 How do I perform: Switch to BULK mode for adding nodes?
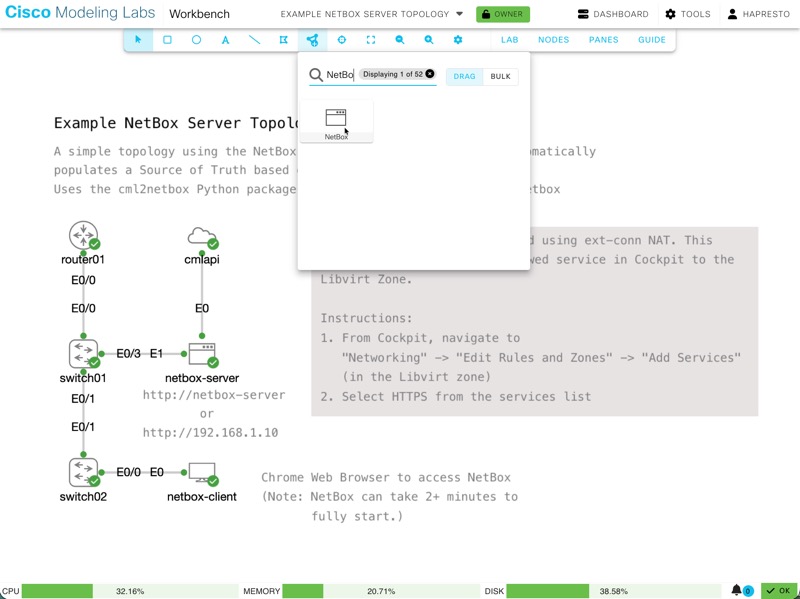coord(499,75)
